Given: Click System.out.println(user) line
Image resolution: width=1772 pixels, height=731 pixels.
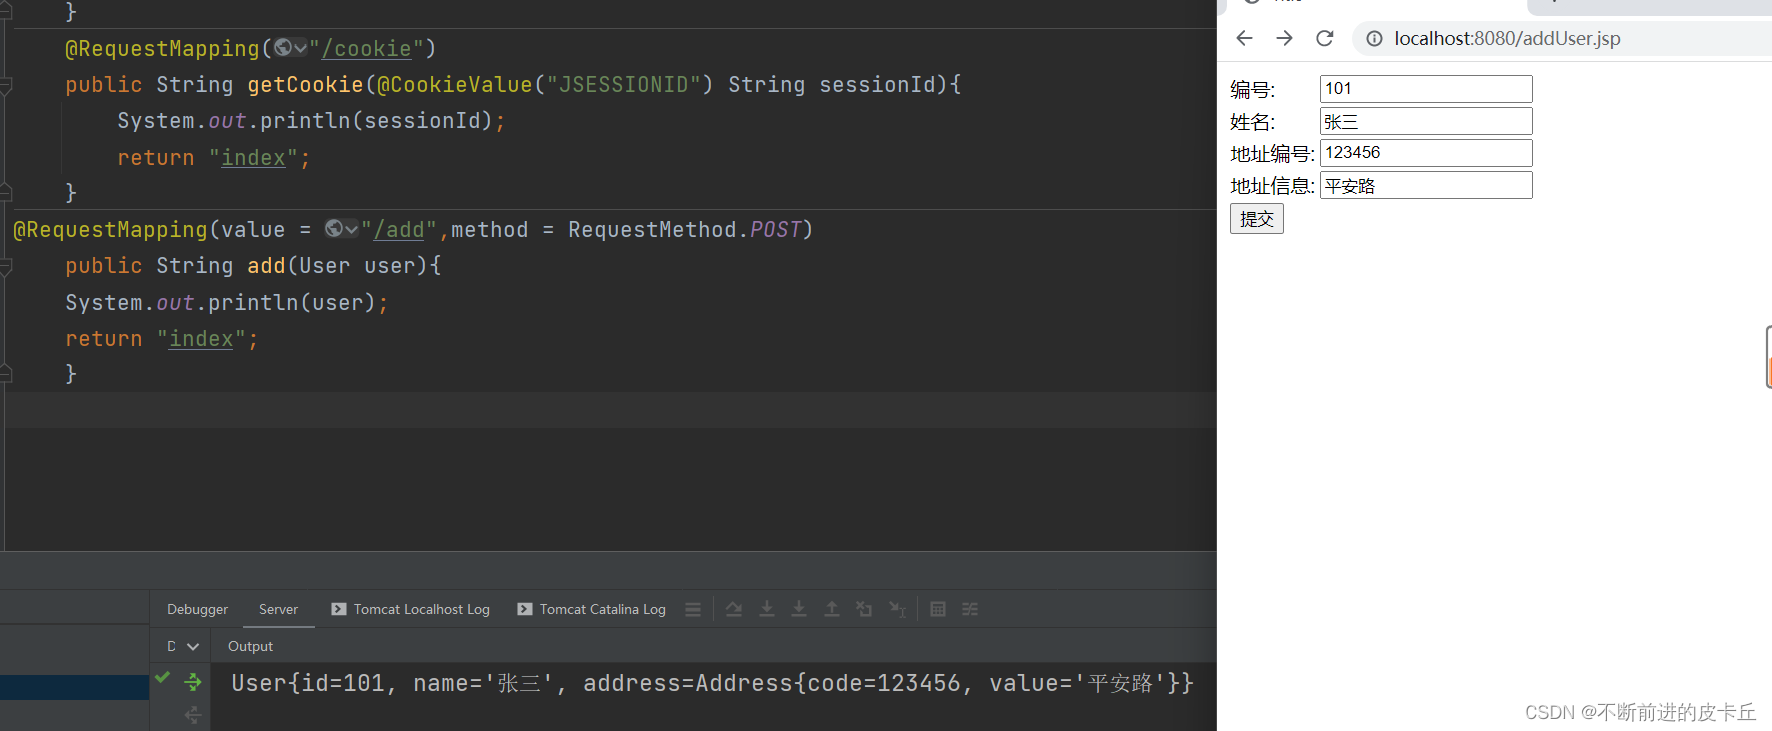Looking at the screenshot, I should click(x=226, y=303).
